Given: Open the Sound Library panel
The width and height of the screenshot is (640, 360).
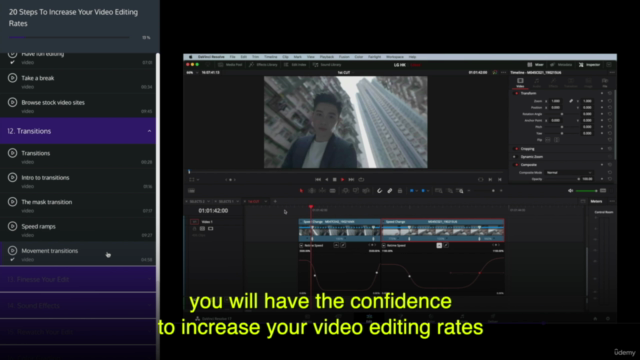Looking at the screenshot, I should tap(327, 64).
